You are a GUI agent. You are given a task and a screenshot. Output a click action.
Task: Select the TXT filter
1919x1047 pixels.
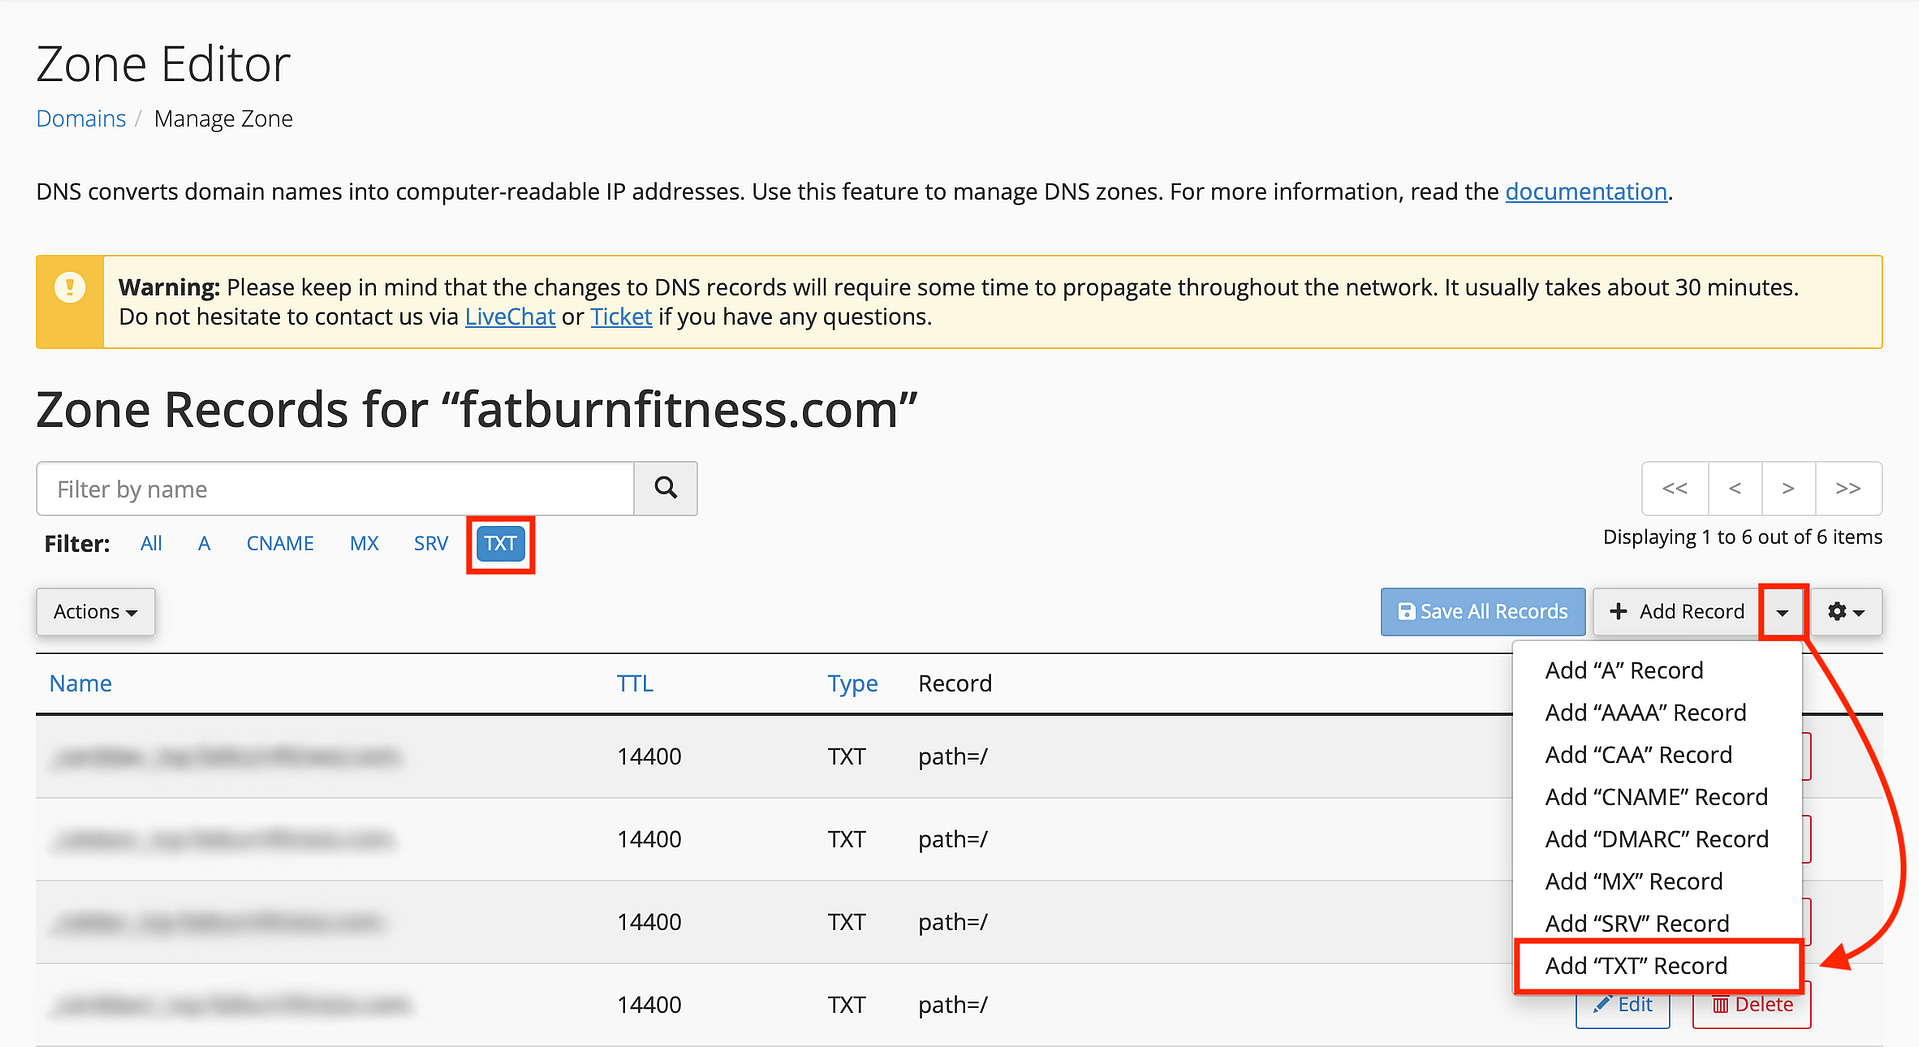coord(500,543)
